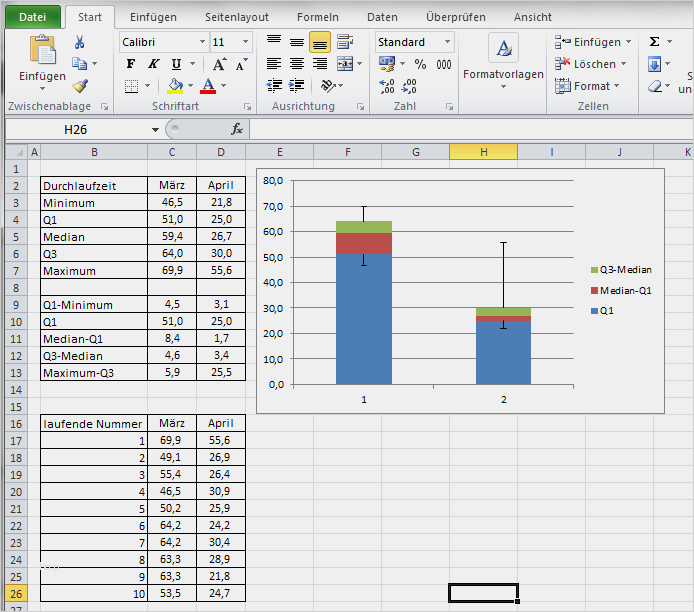Switch to the Formeln ribbon tab
Image resolution: width=694 pixels, height=612 pixels.
[318, 17]
